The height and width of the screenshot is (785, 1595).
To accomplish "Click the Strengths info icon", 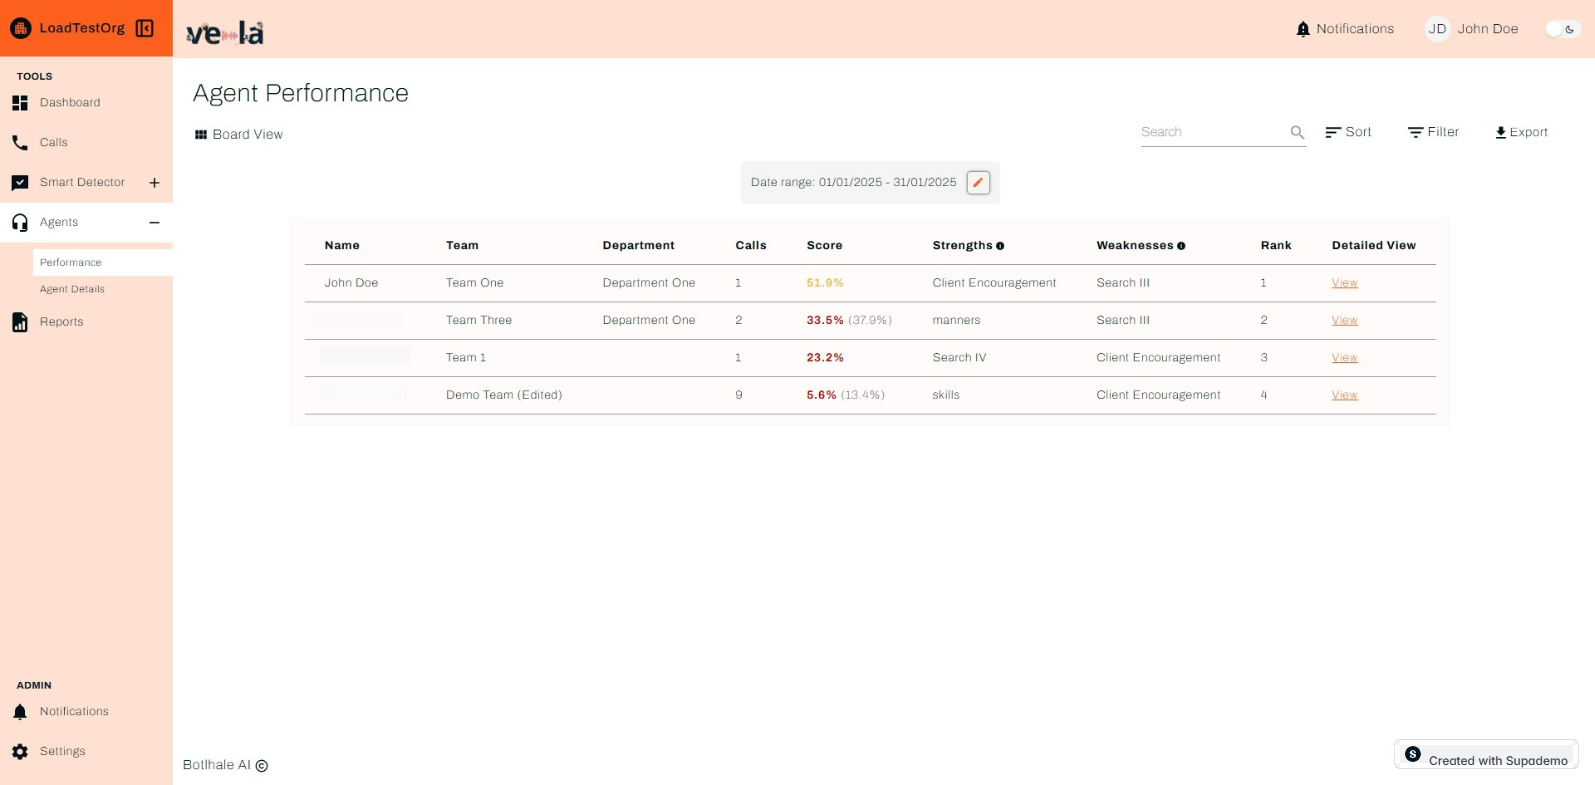I will point(1000,246).
